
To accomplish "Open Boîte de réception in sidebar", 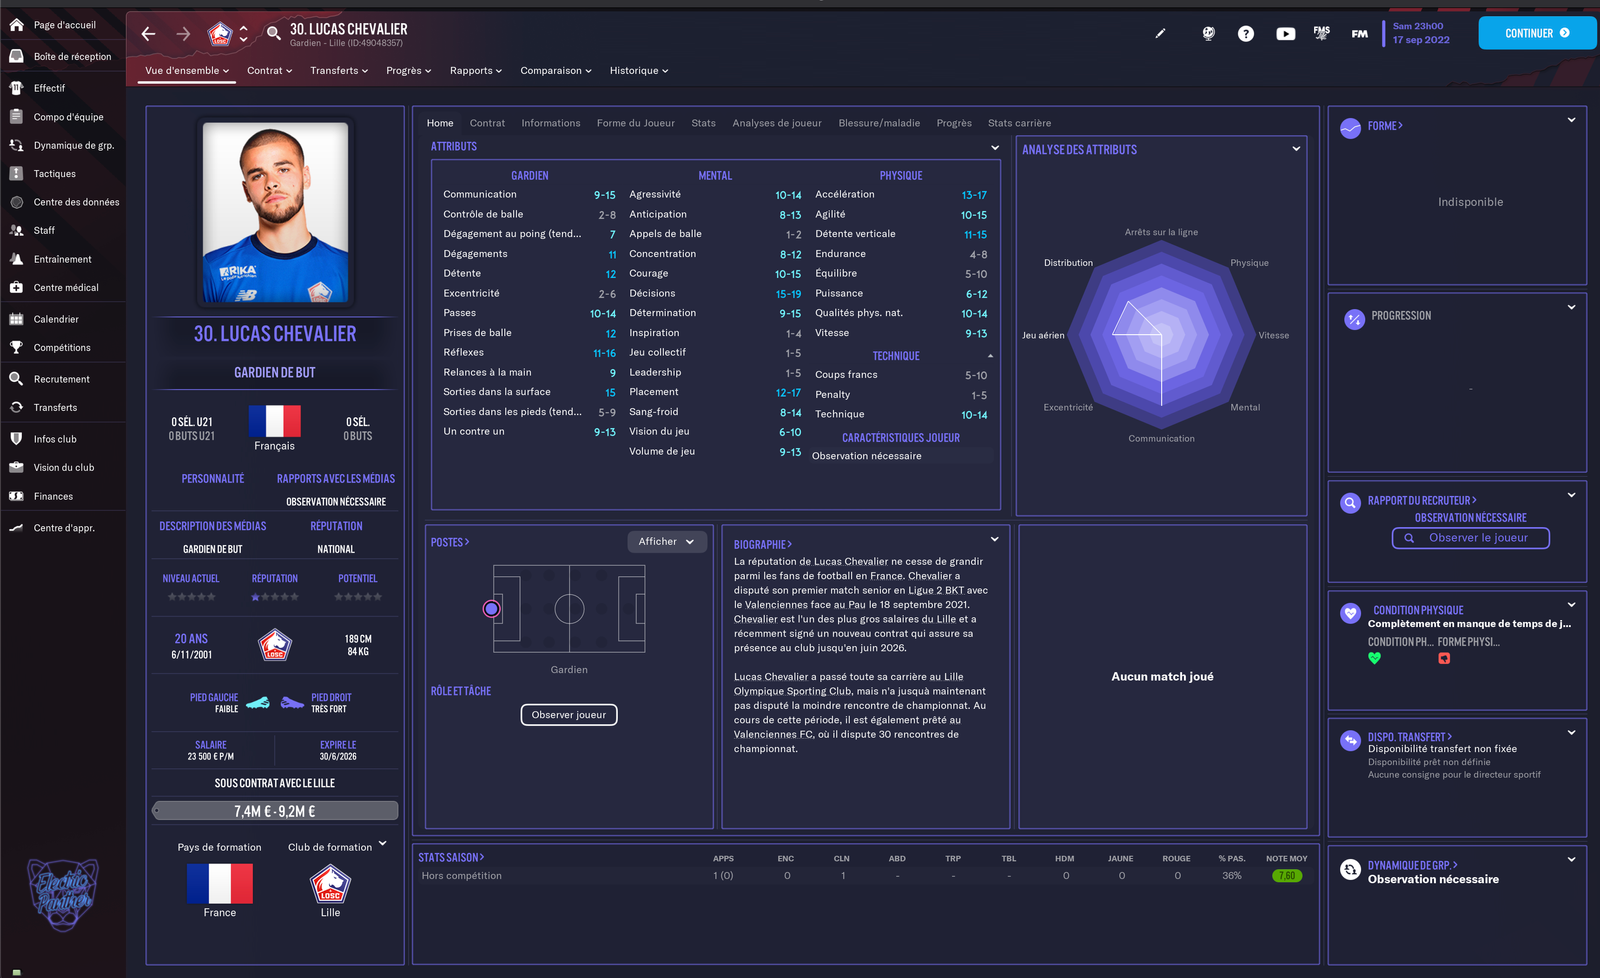I will pyautogui.click(x=72, y=57).
